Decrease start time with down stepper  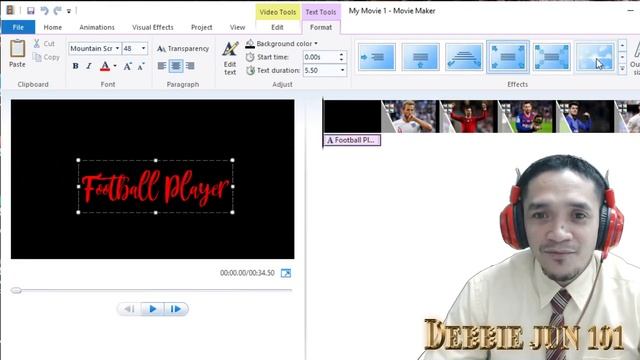tap(342, 60)
